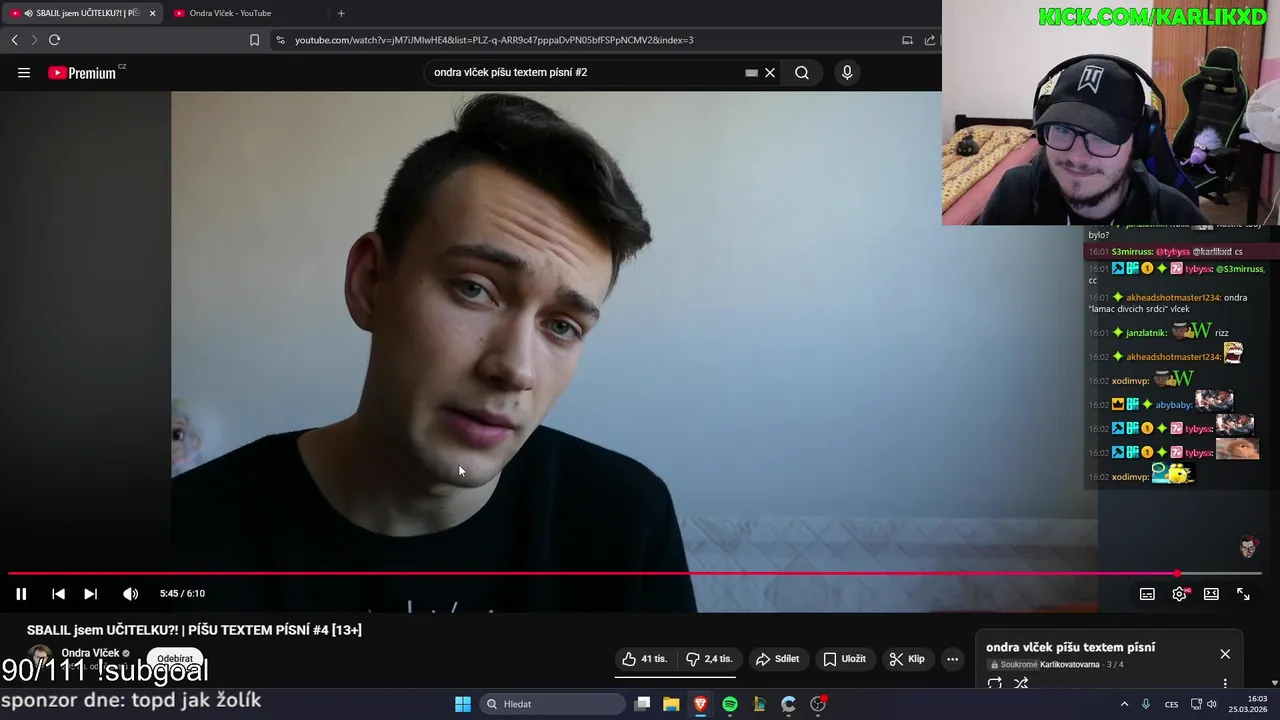The height and width of the screenshot is (720, 1280).
Task: Install the app from address bar icon
Action: coord(907,40)
